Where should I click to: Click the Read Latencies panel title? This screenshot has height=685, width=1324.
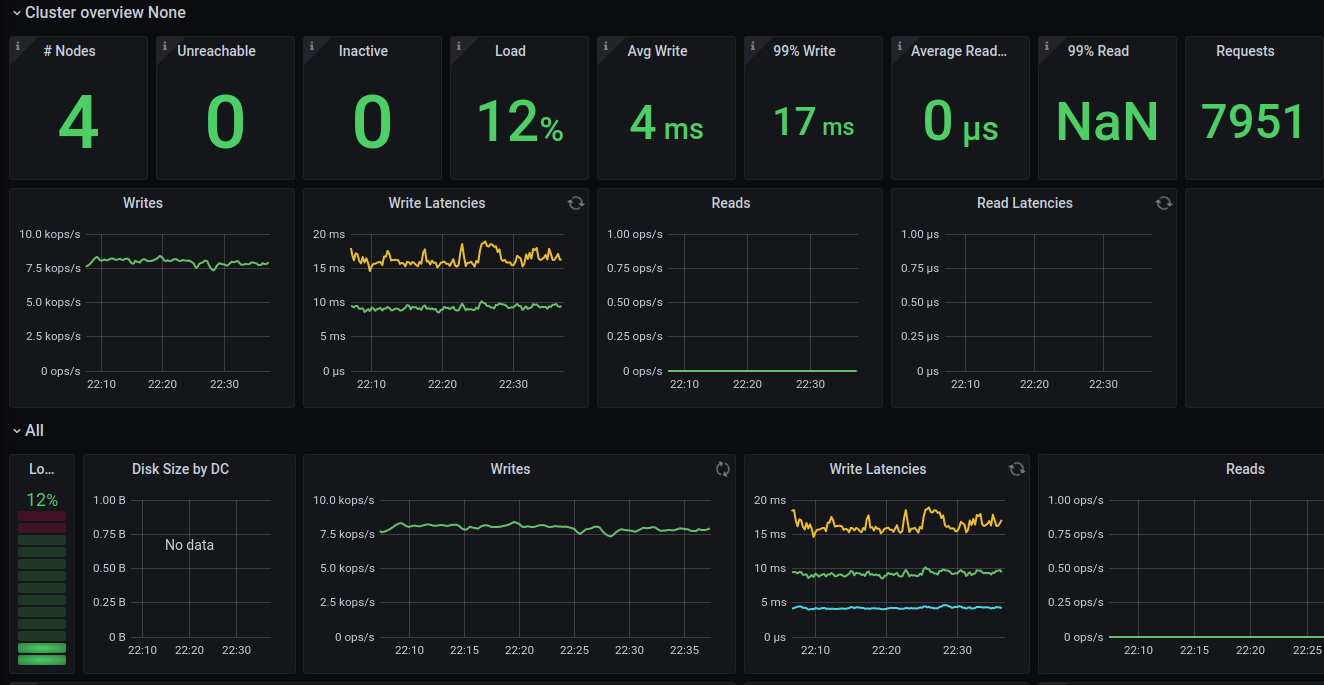tap(1024, 202)
